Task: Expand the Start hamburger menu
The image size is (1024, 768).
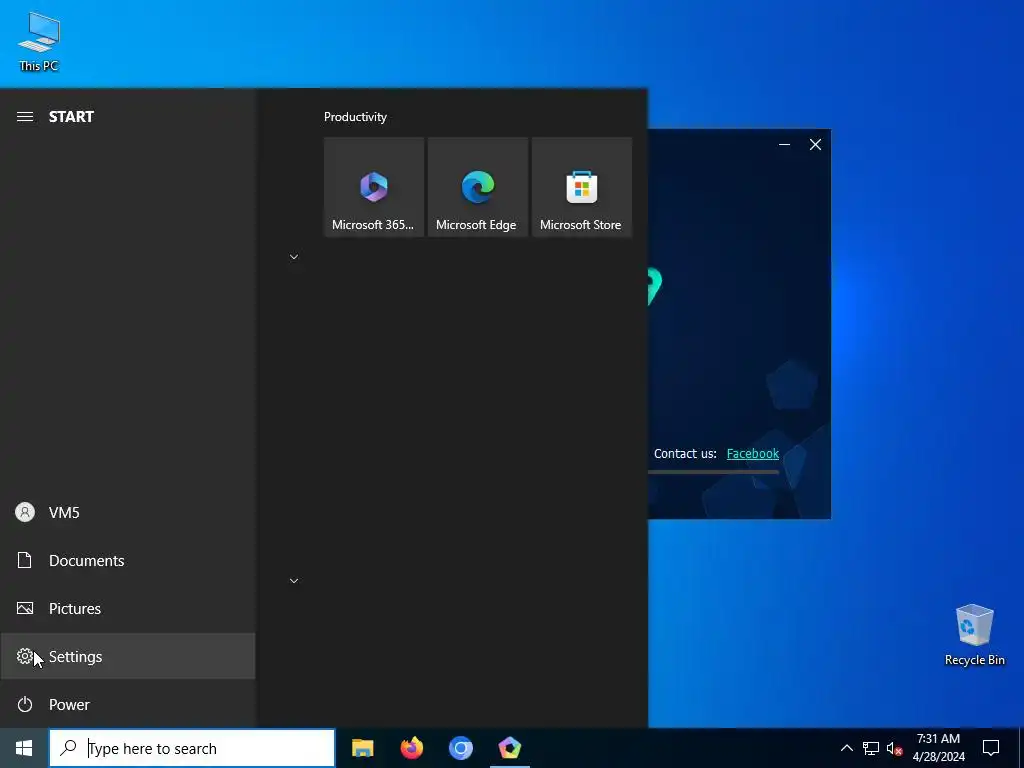Action: (25, 117)
